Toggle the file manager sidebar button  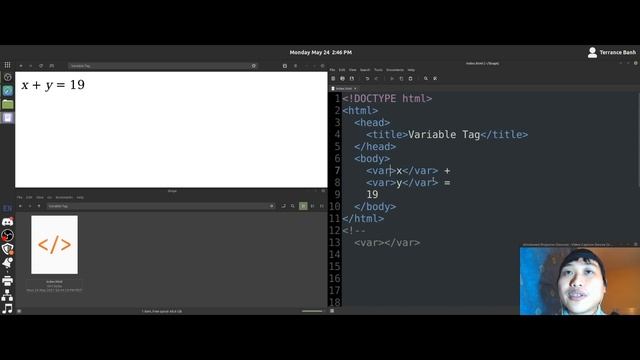click(19, 311)
